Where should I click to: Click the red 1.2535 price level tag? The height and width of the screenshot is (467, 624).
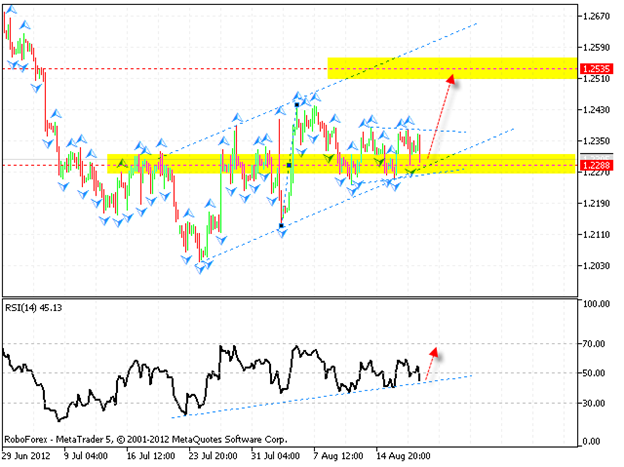596,68
